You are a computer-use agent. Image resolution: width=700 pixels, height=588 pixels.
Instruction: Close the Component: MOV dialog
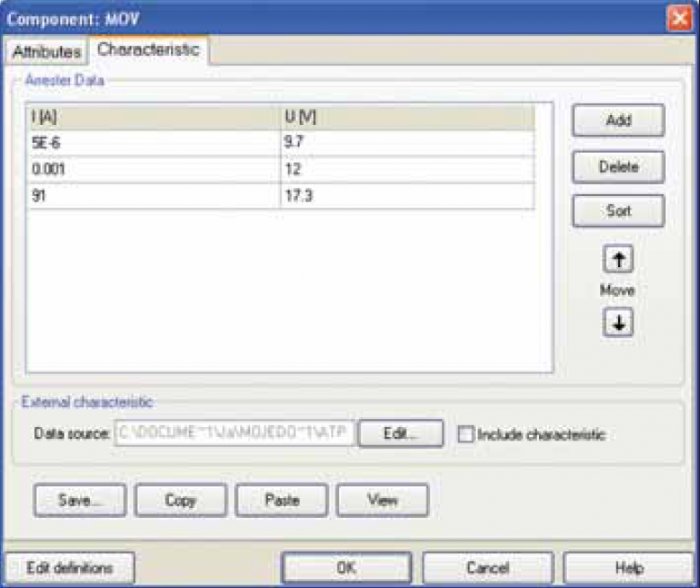679,19
